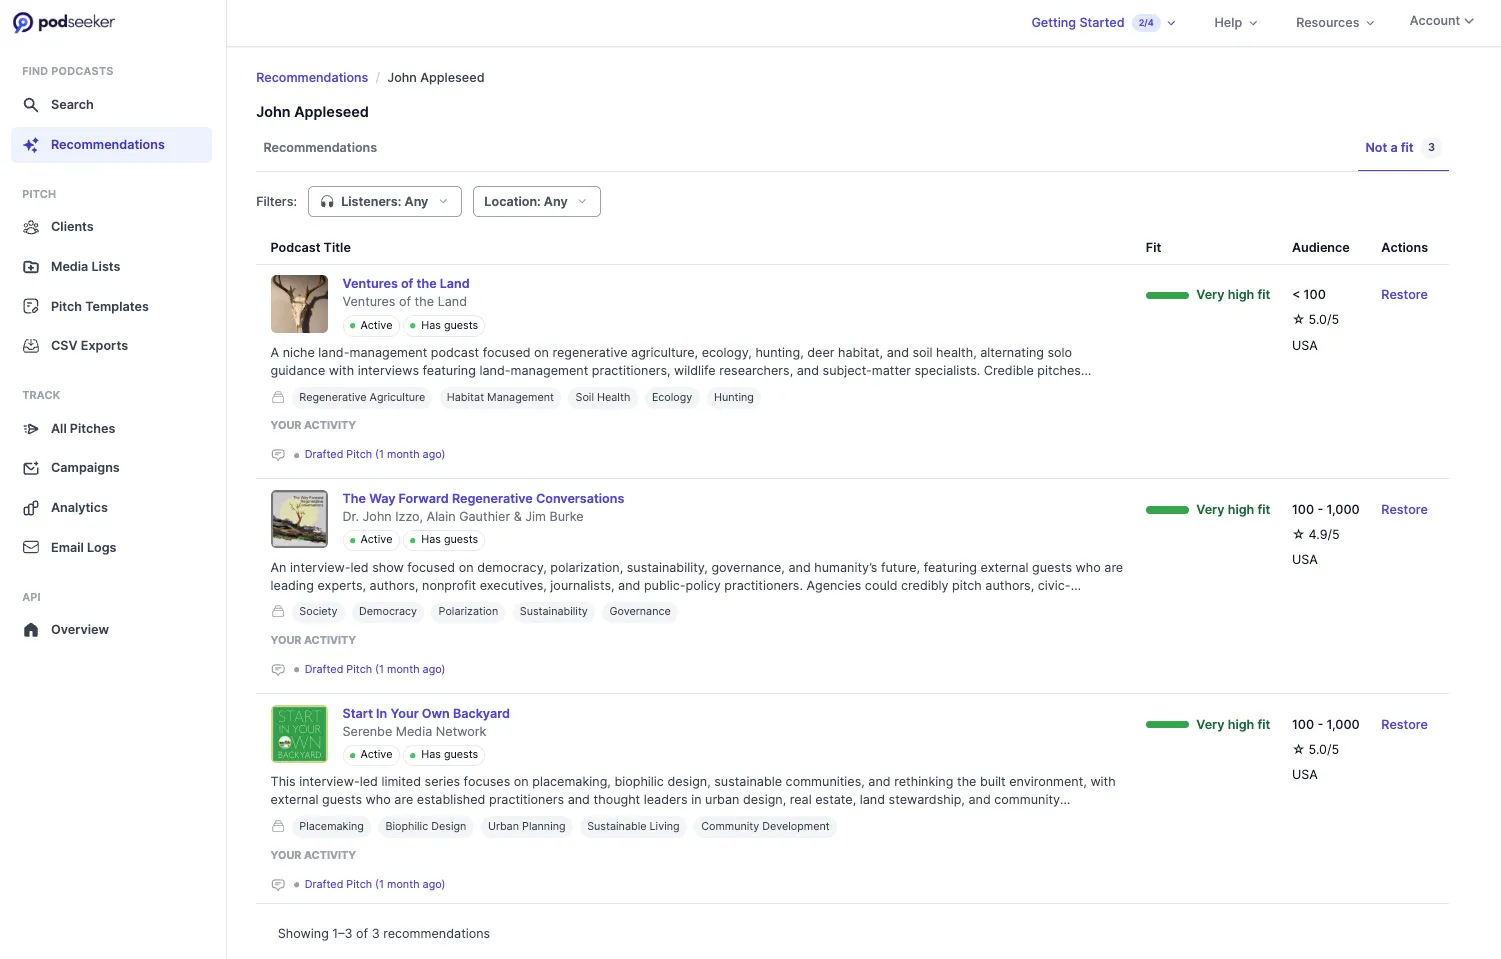
Task: Open the Ventures of the Land title link
Action: [x=406, y=284]
